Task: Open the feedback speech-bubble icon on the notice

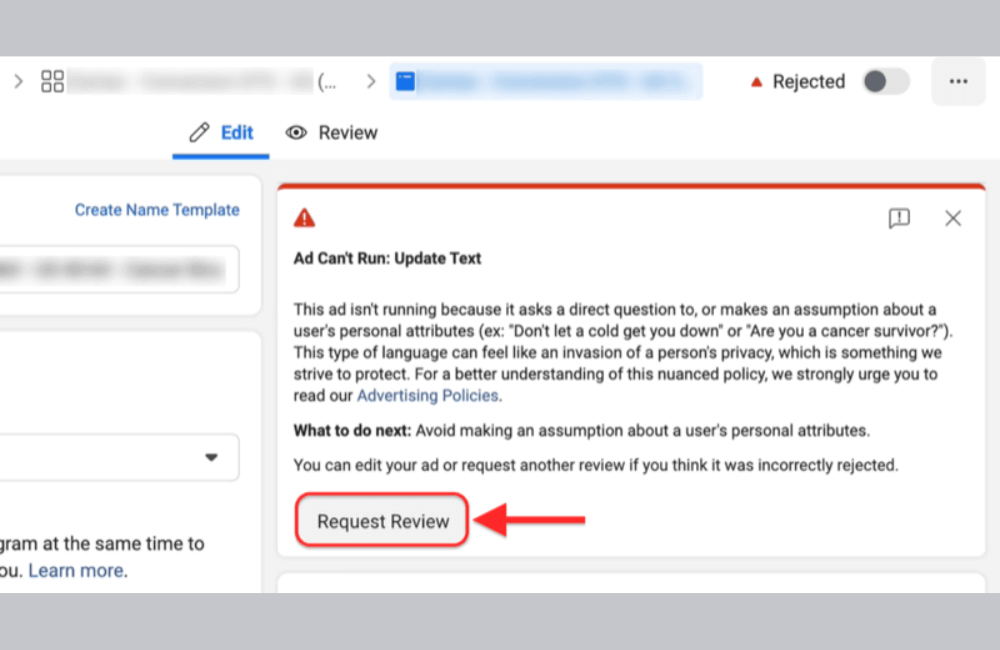Action: [x=899, y=217]
